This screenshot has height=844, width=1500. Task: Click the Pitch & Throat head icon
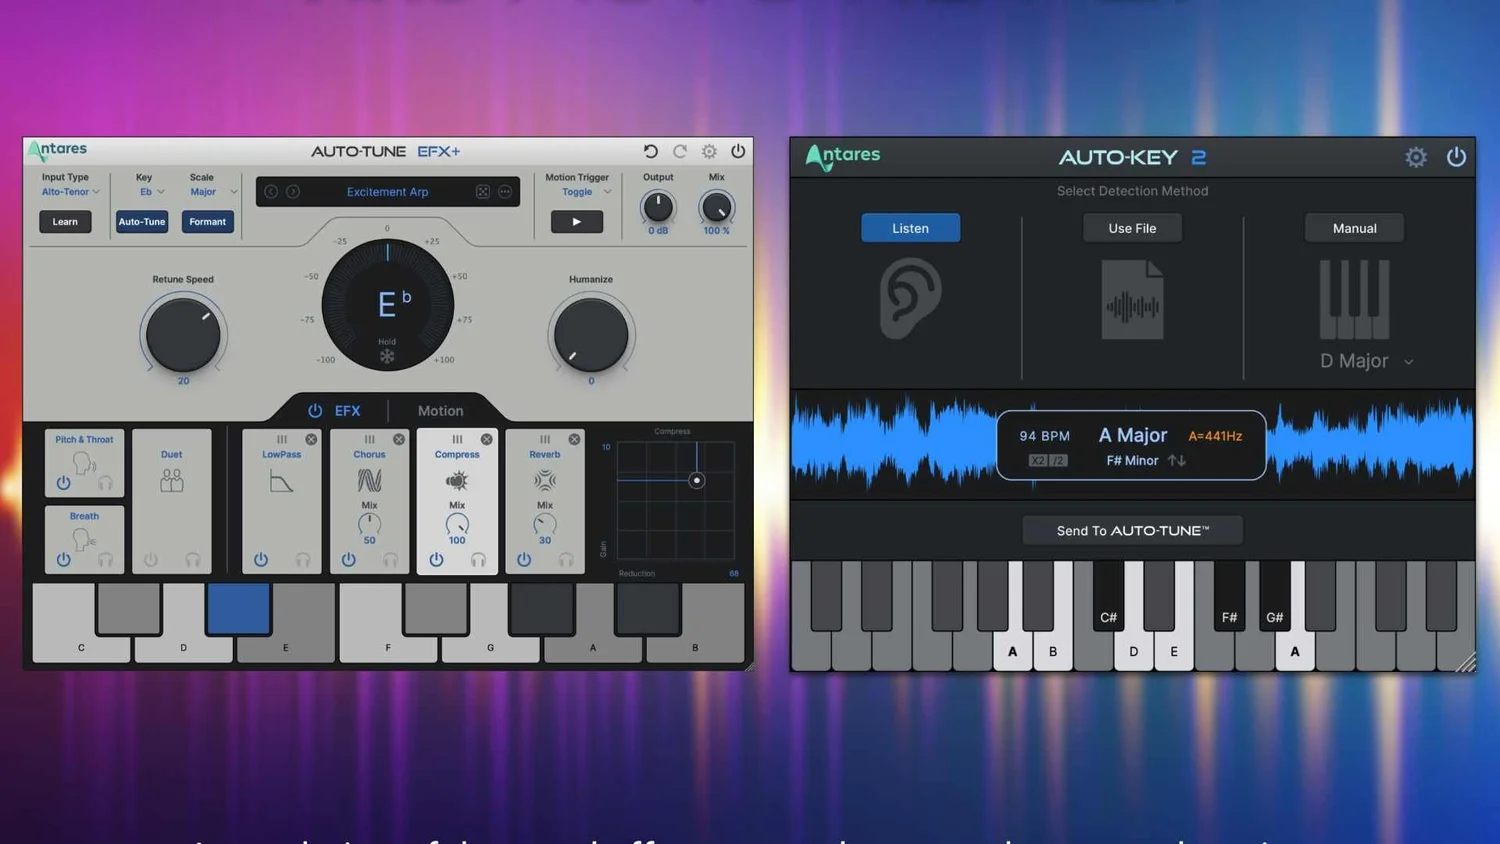(84, 463)
